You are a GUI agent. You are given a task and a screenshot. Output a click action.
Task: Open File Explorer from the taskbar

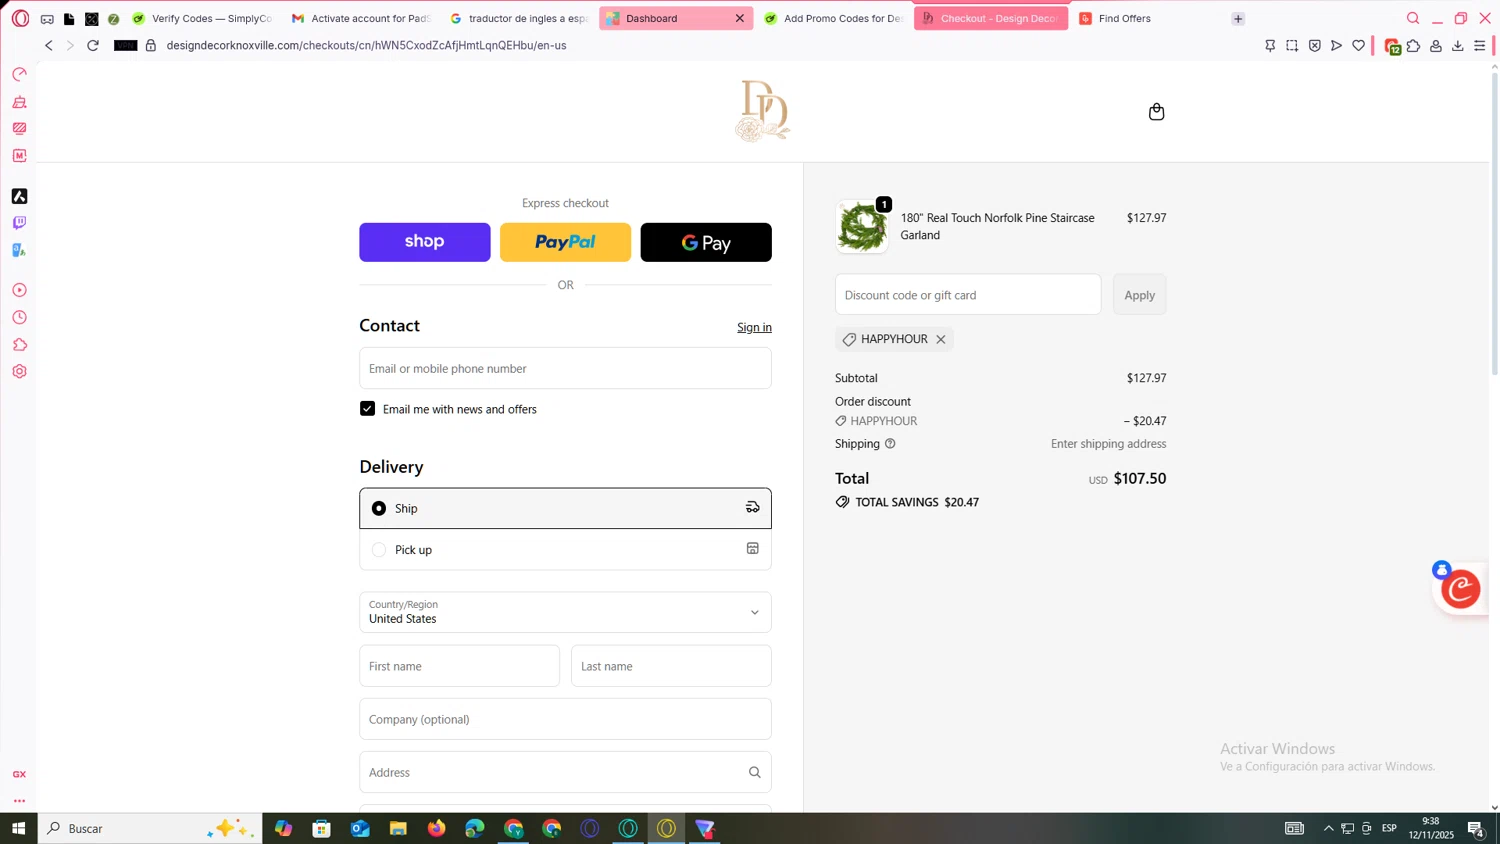(398, 828)
